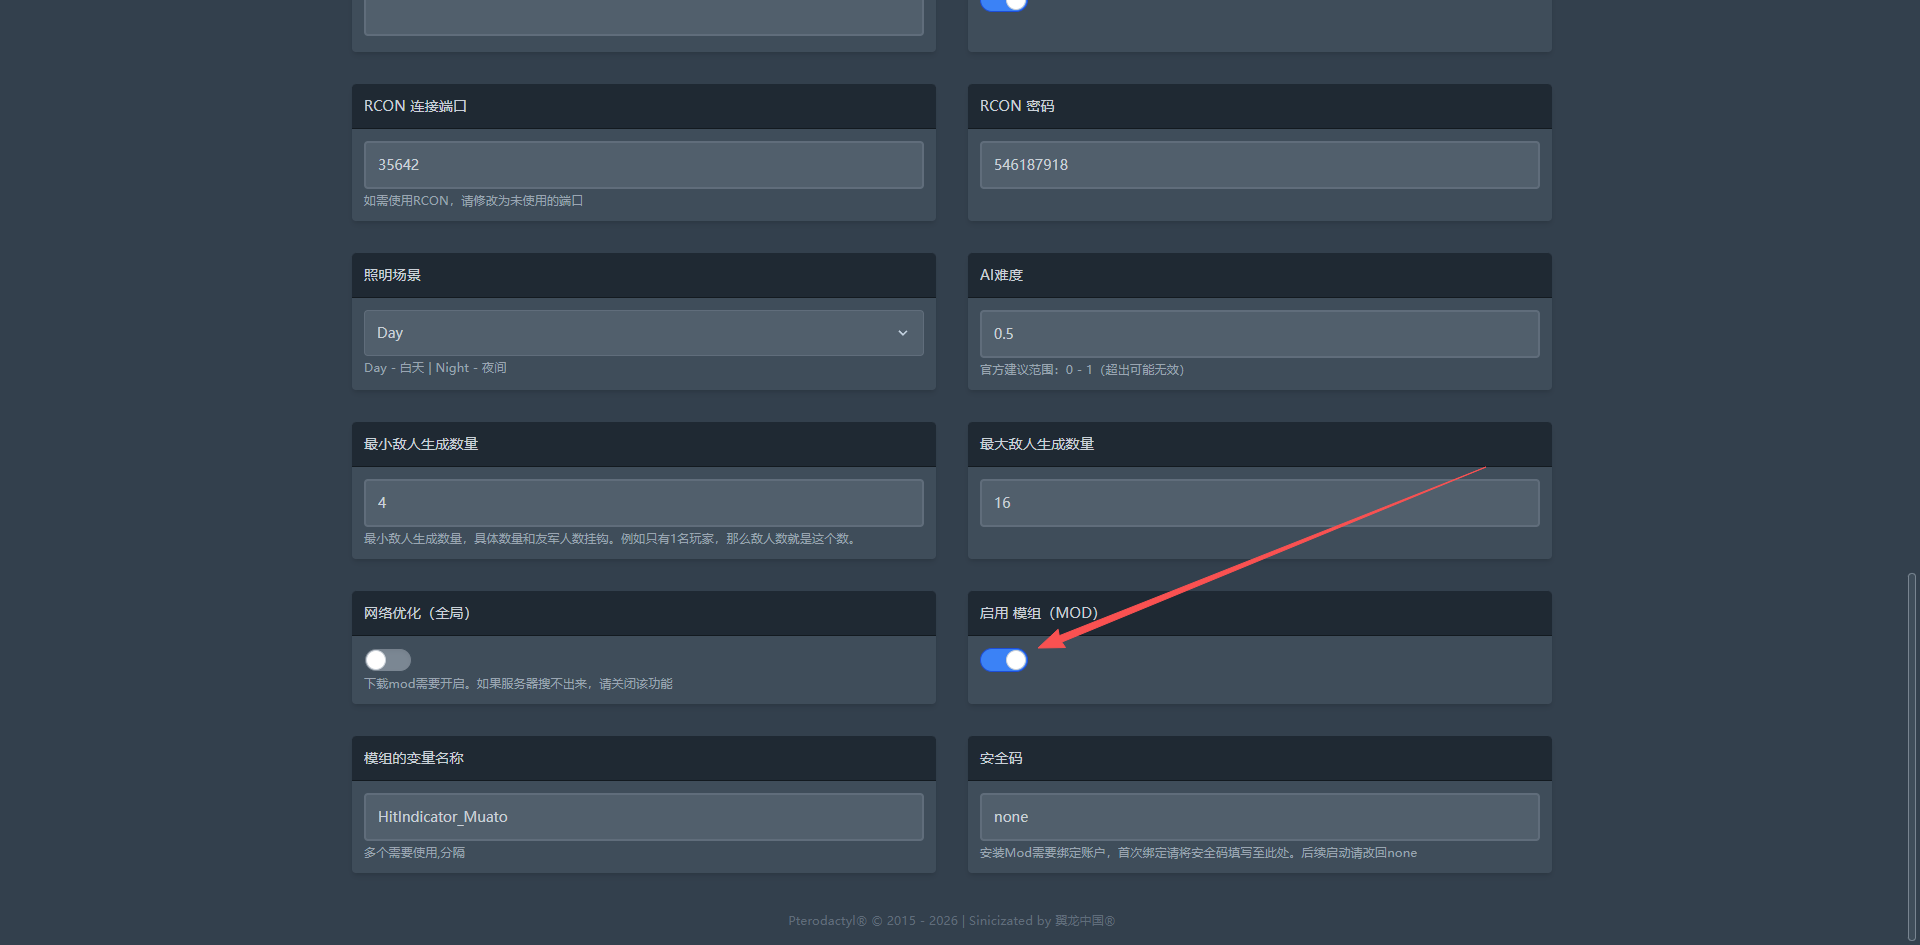Toggle the 网络优化 (全局) switch
The height and width of the screenshot is (945, 1920).
point(388,660)
